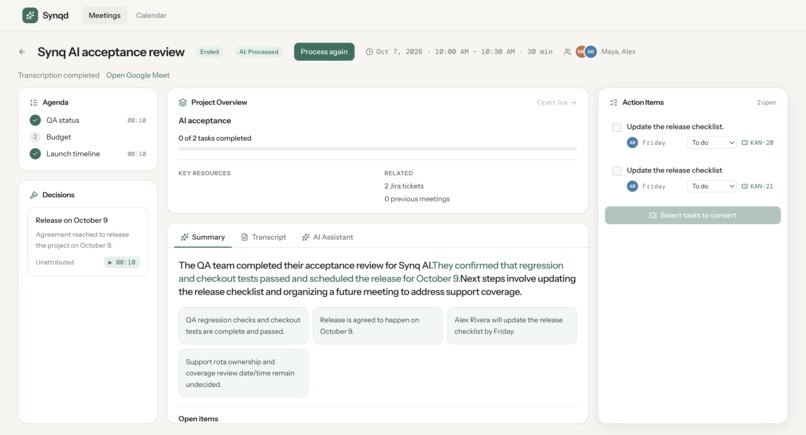Click assignee avatar on KAN-21 item
Viewport: 806px width, 435px height.
point(632,186)
